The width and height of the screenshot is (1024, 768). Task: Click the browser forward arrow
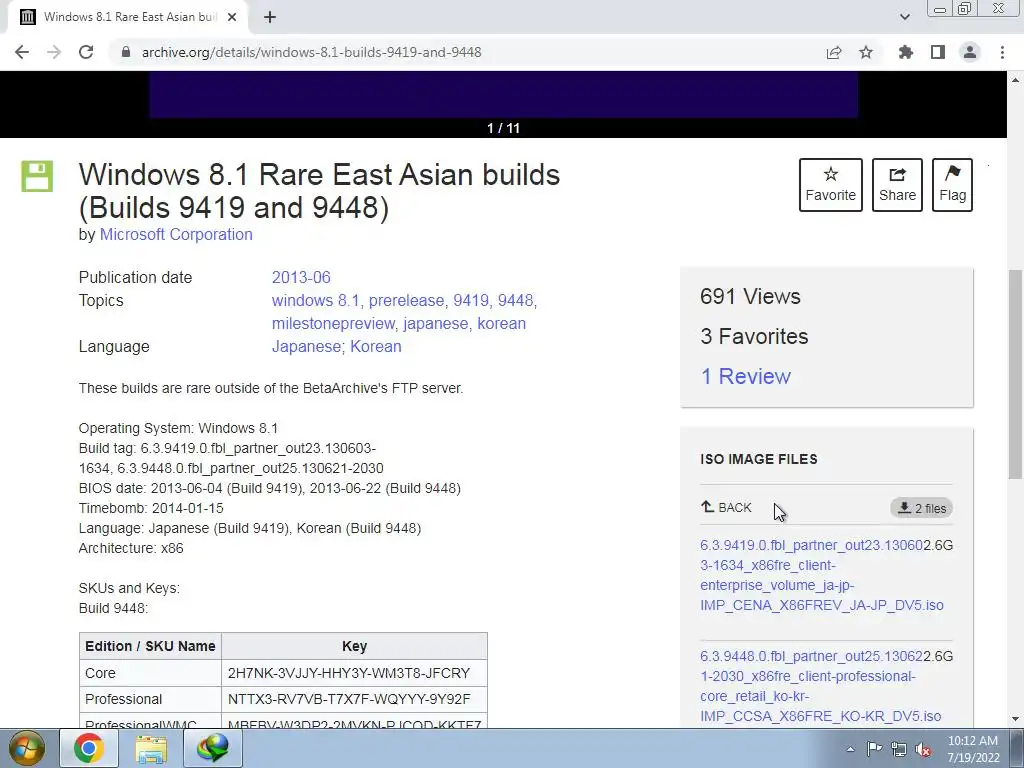[x=54, y=52]
